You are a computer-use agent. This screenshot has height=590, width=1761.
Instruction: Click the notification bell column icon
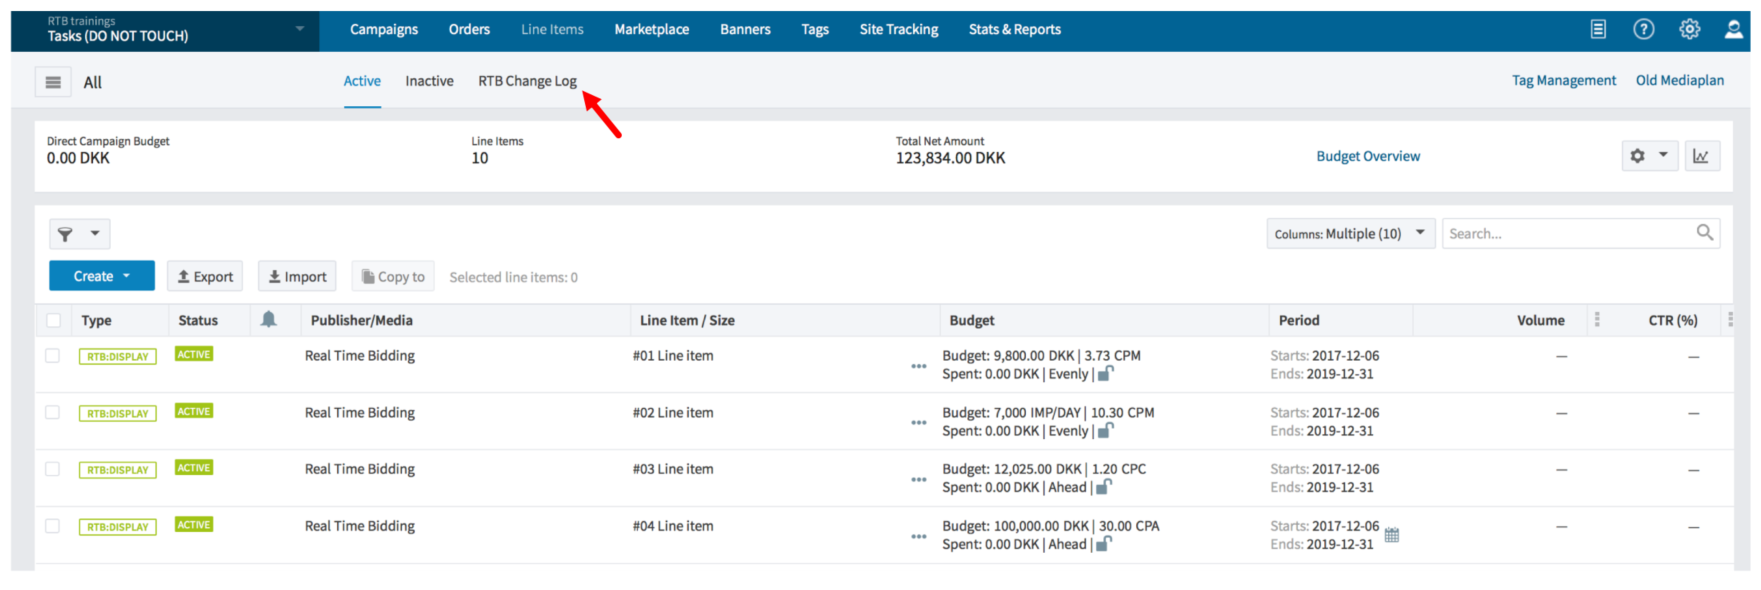[x=268, y=319]
